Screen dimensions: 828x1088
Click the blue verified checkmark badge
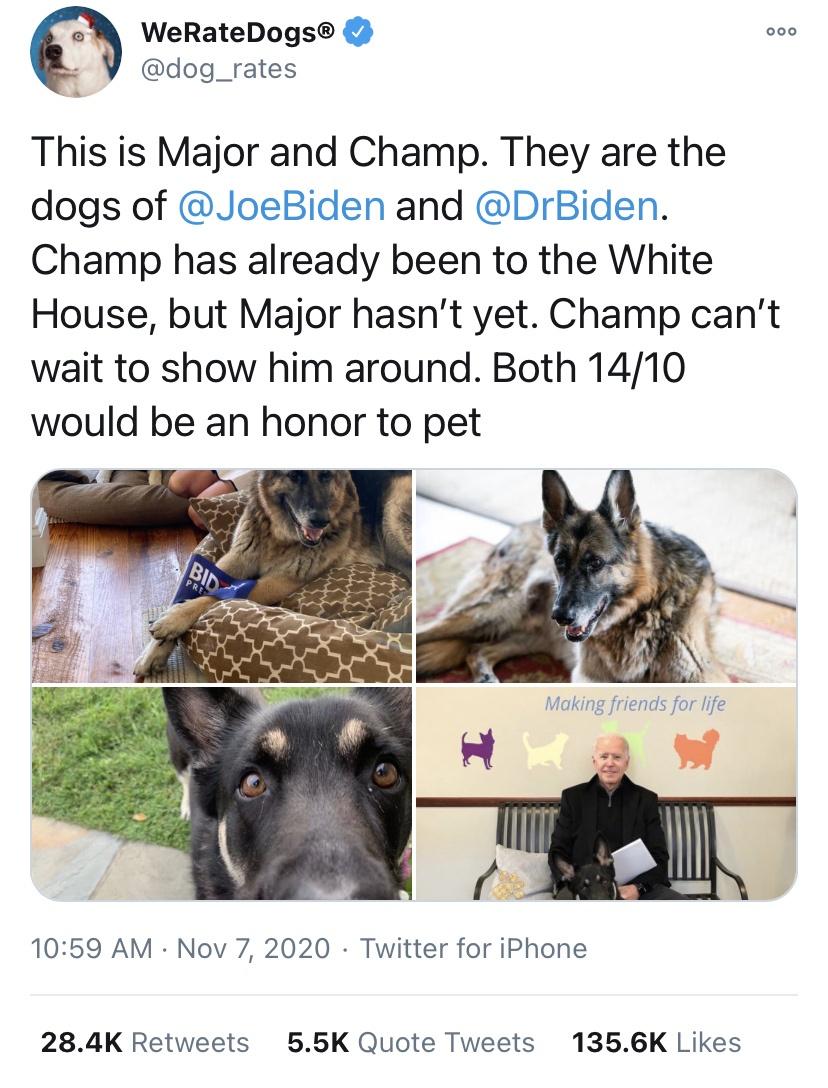click(357, 34)
